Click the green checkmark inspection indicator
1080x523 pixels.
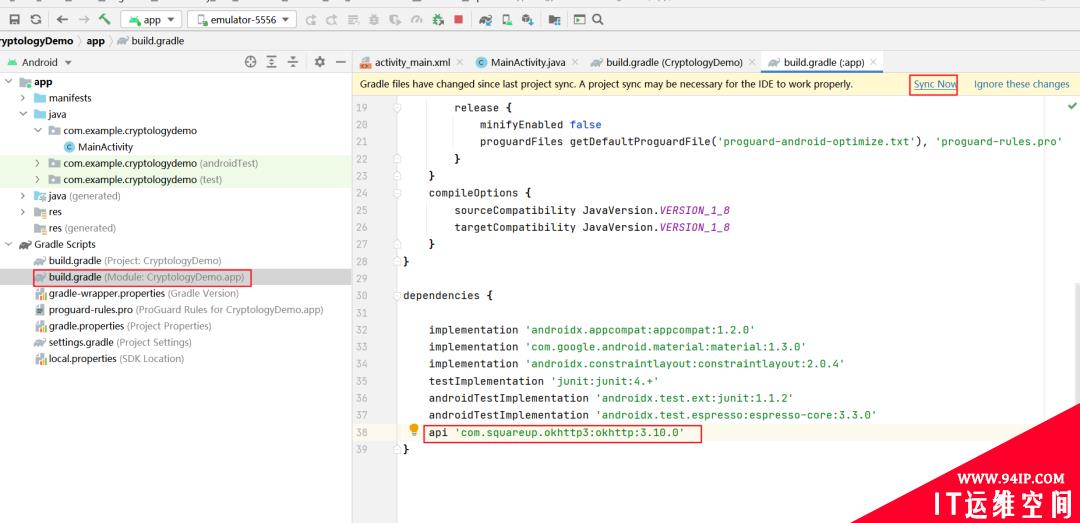(x=1072, y=106)
